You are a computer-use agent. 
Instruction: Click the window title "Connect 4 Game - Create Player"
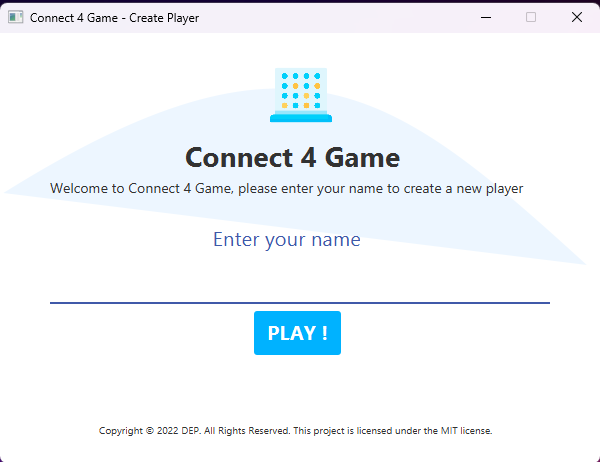[x=114, y=17]
